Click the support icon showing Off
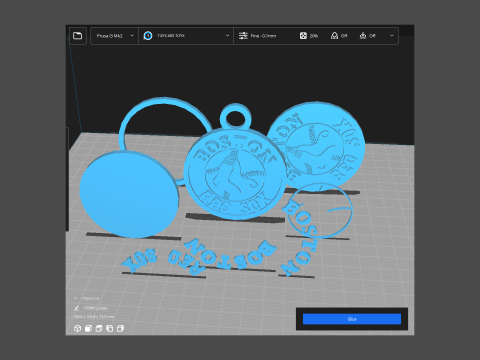Viewport: 480px width, 360px height. tap(334, 36)
